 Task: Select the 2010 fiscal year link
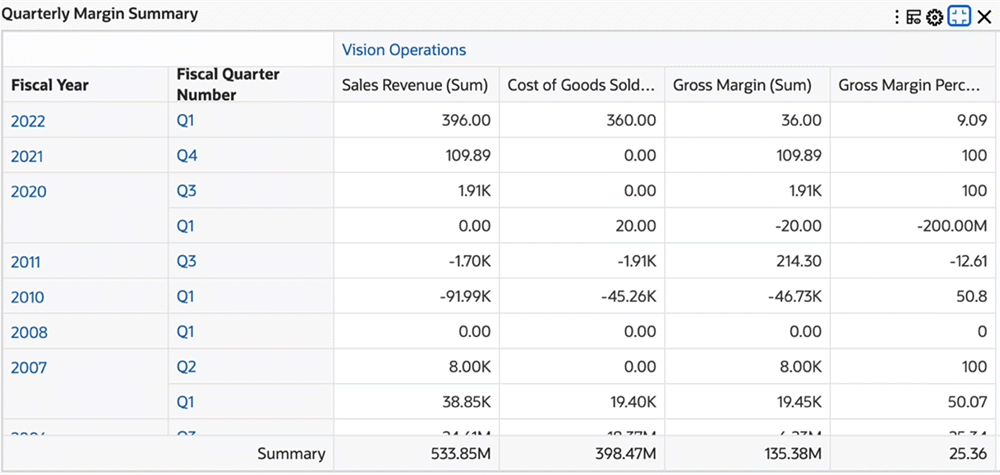pos(28,297)
